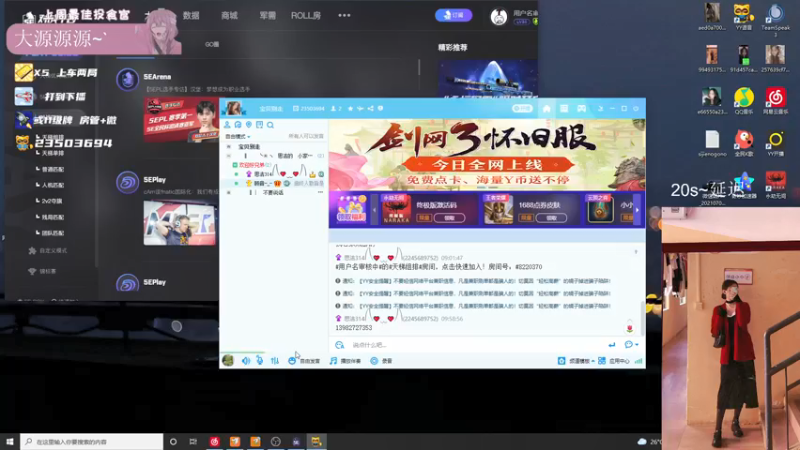Click the user profile icon in channel toolbar
The image size is (800, 450).
[227, 124]
